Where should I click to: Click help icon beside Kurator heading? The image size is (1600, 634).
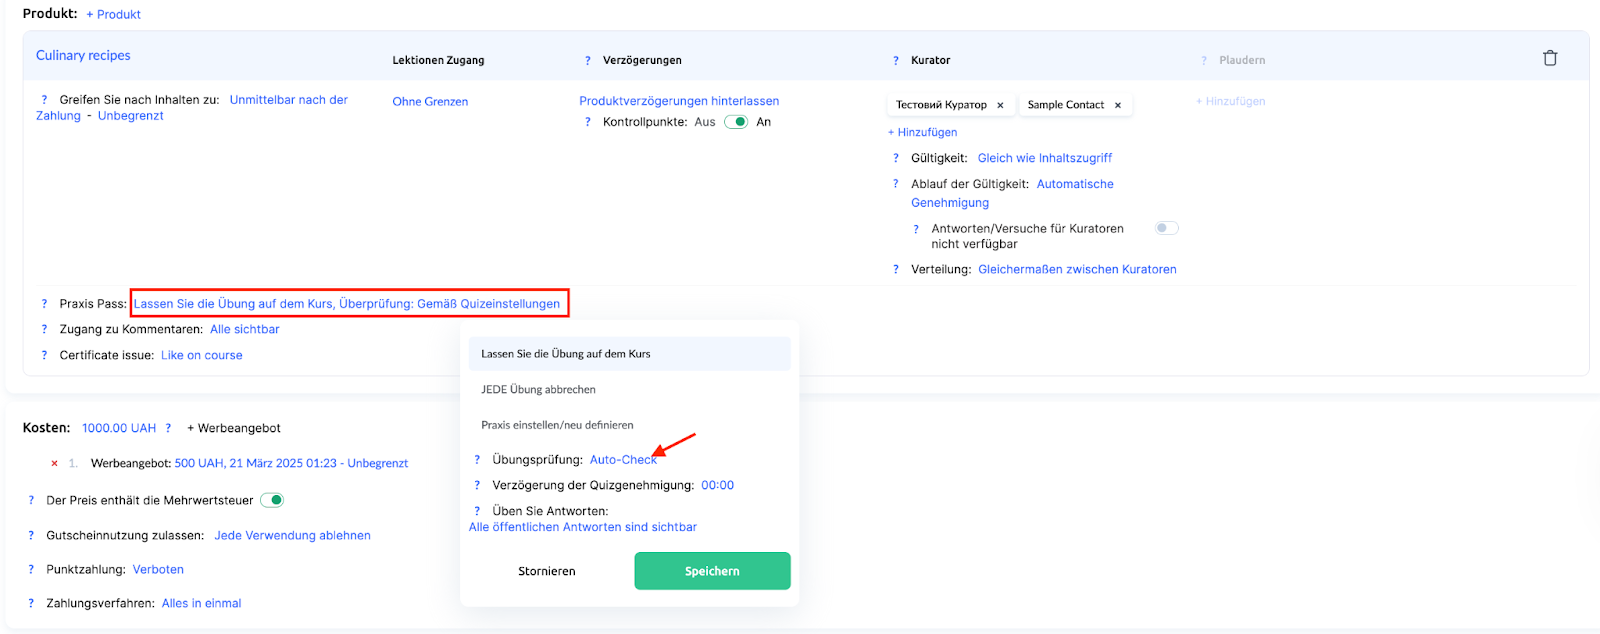(896, 61)
